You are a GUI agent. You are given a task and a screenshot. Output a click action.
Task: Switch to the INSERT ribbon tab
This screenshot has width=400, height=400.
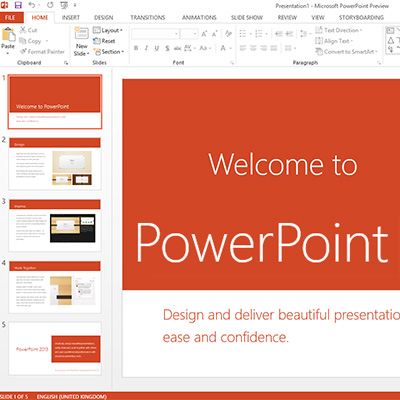point(71,18)
